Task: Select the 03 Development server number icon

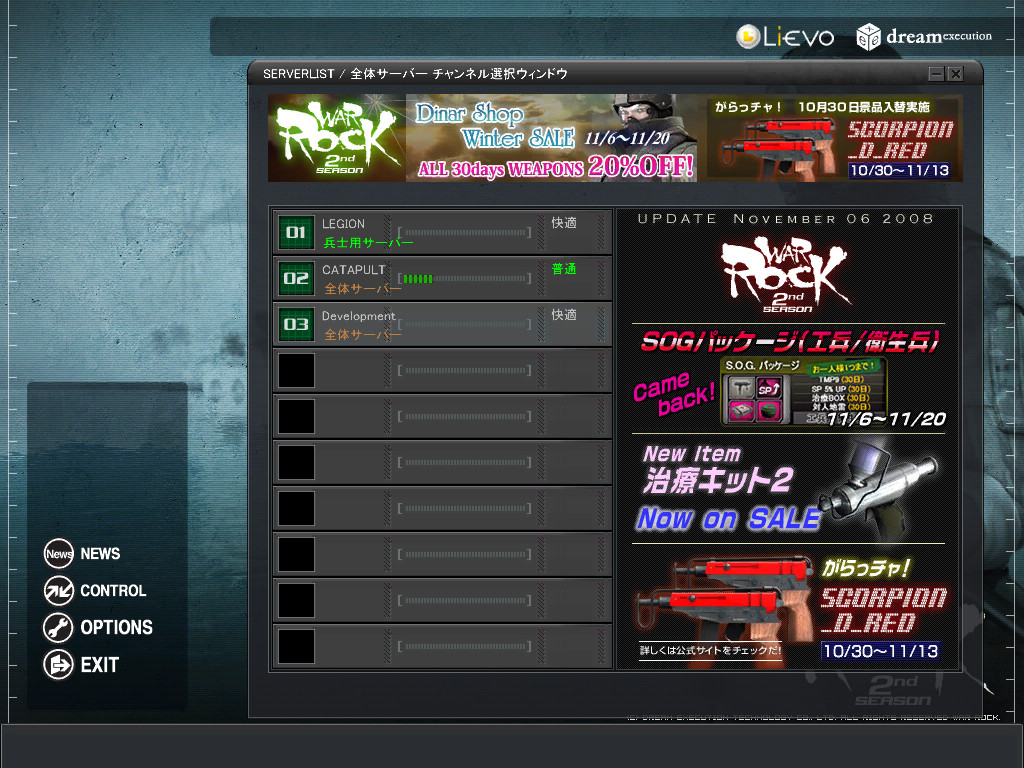Action: (296, 325)
